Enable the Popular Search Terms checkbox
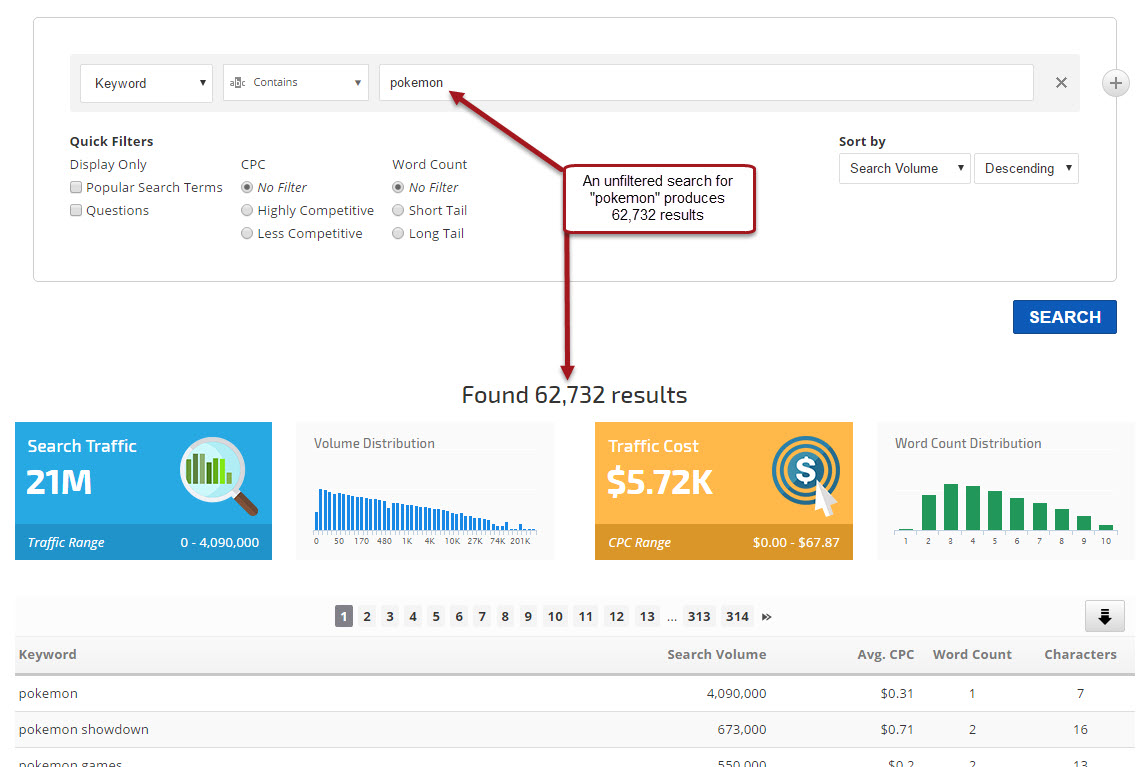 coord(76,188)
